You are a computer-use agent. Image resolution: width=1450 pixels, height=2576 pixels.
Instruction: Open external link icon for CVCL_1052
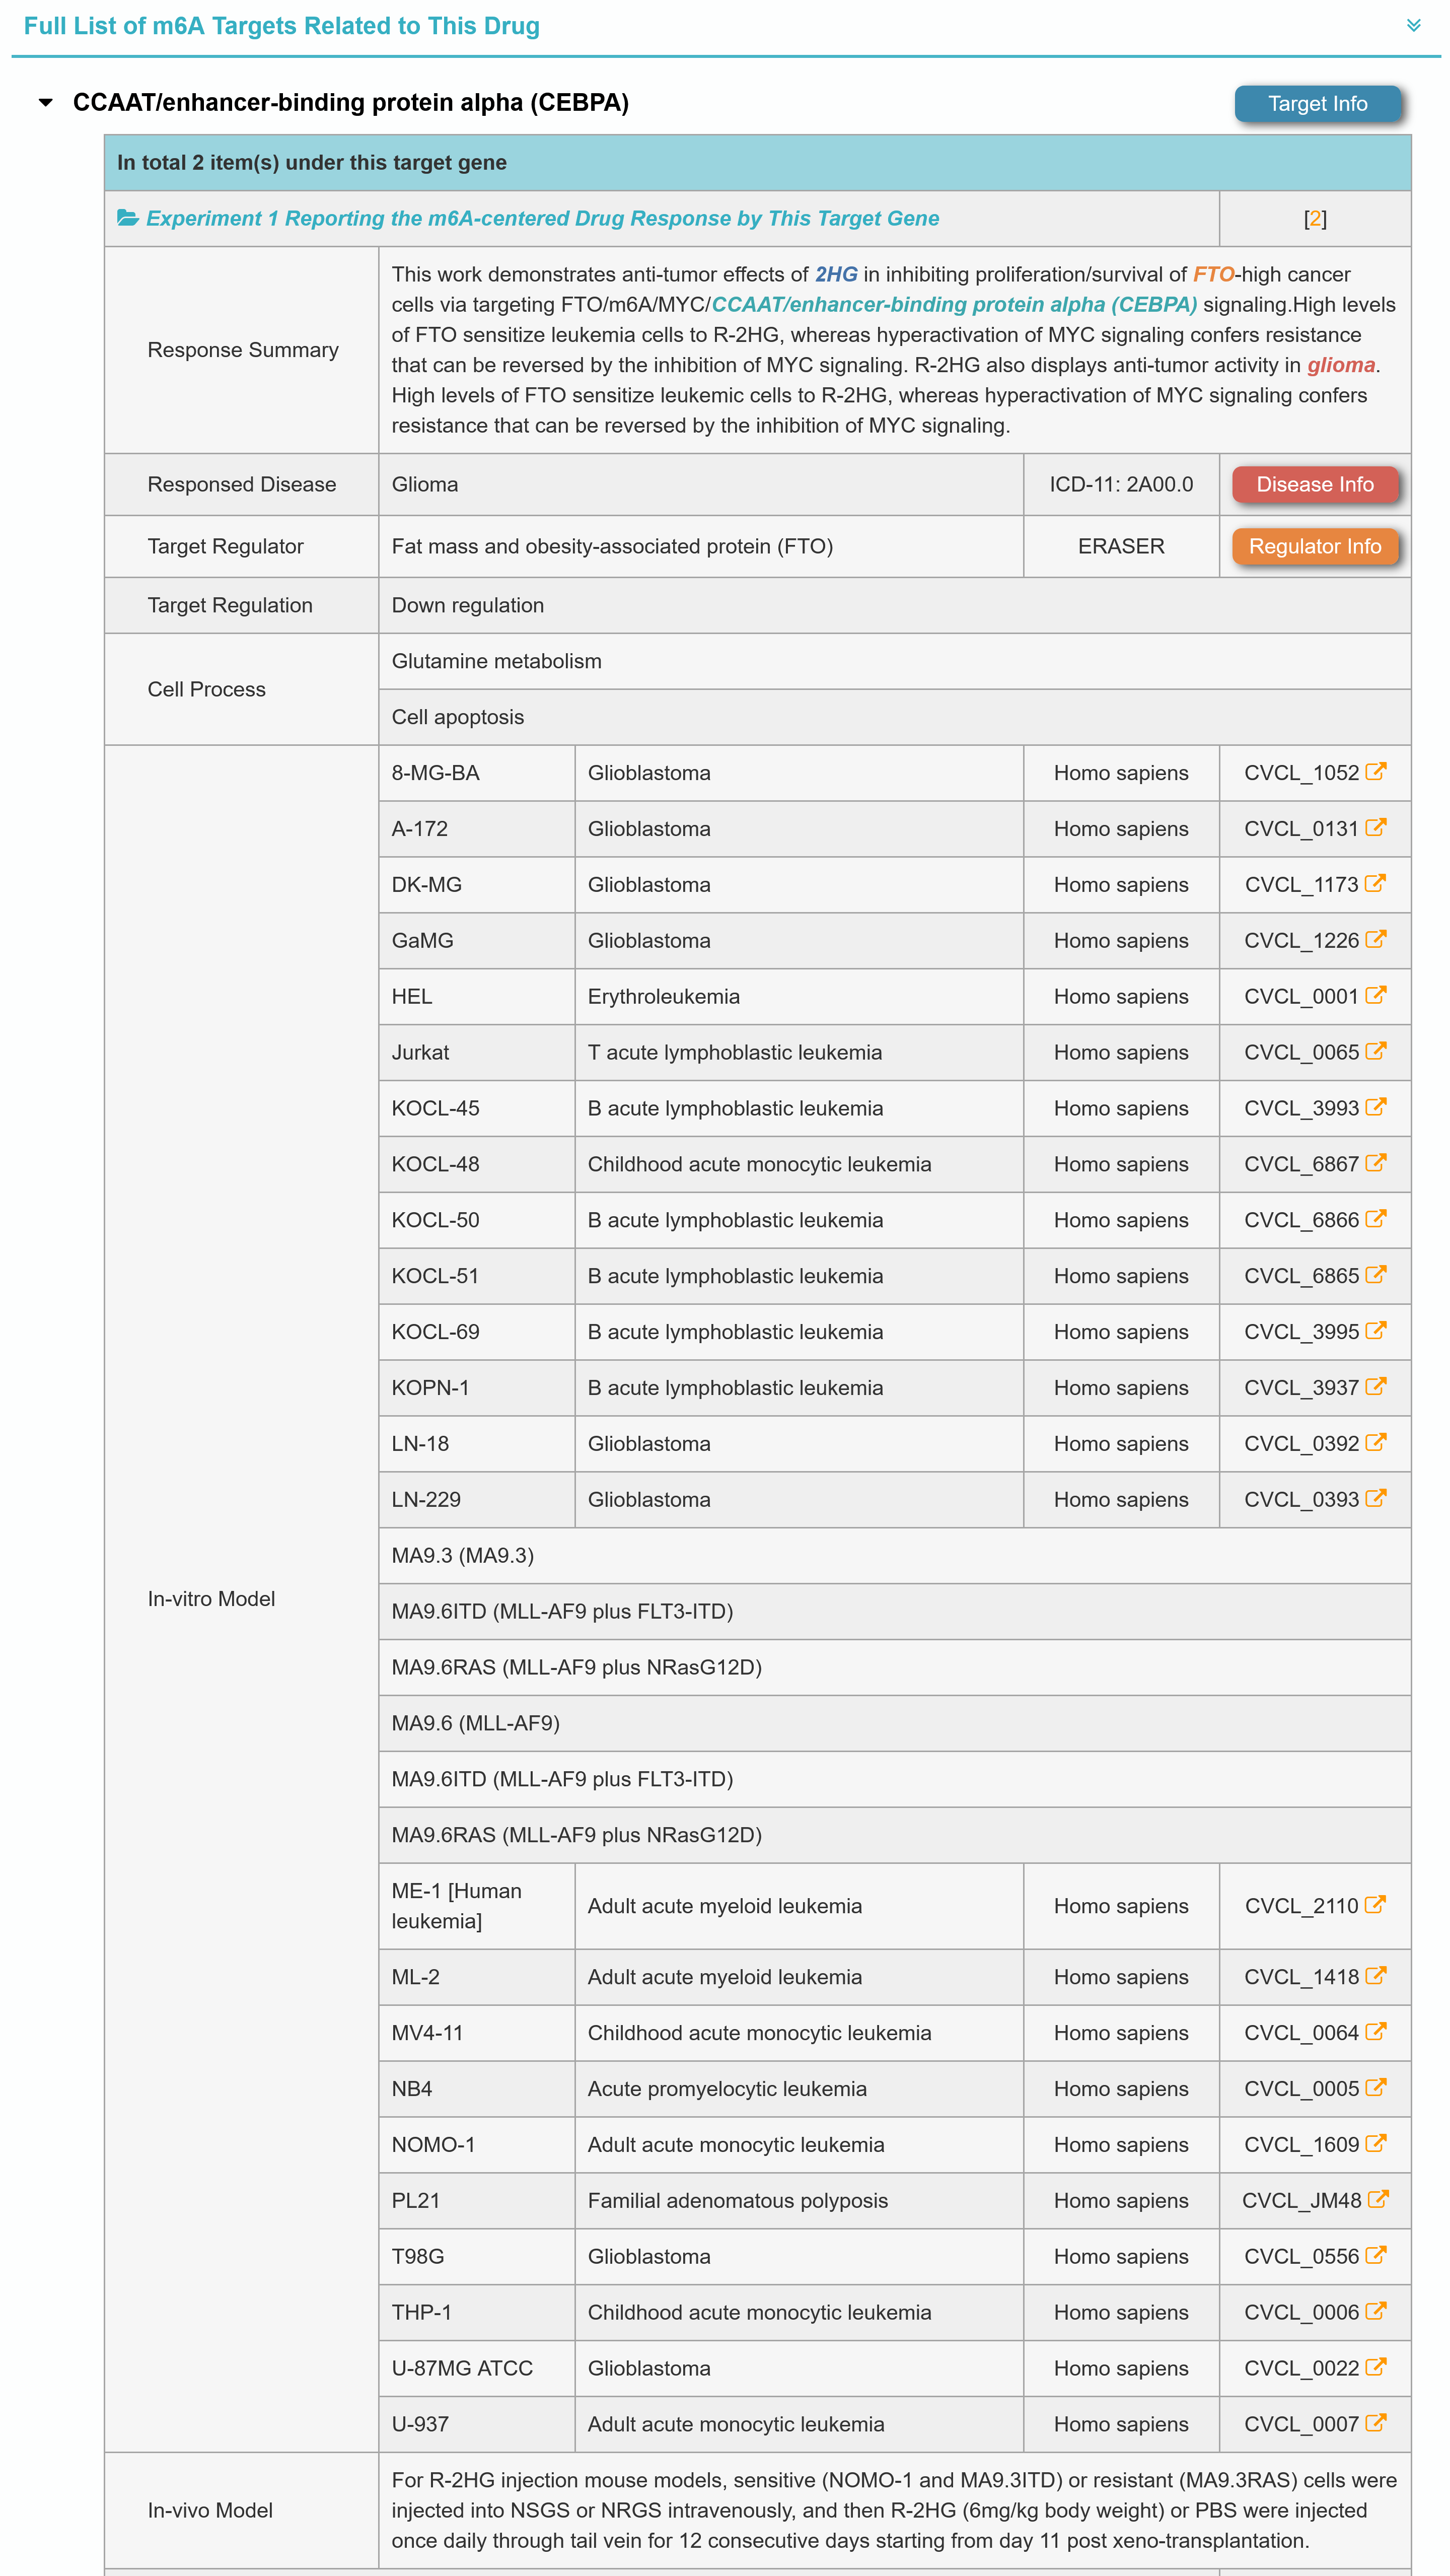[1375, 772]
